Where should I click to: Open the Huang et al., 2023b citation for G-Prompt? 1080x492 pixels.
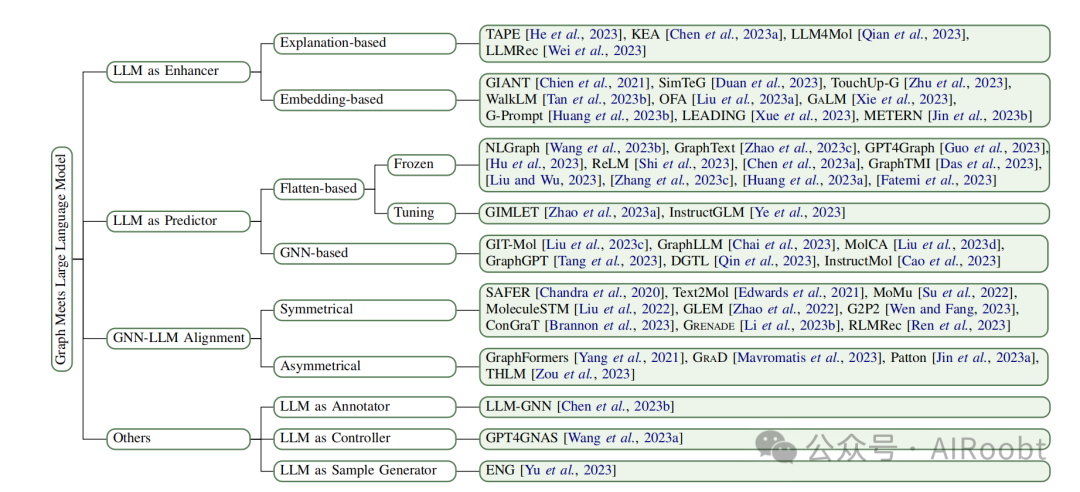click(x=612, y=116)
